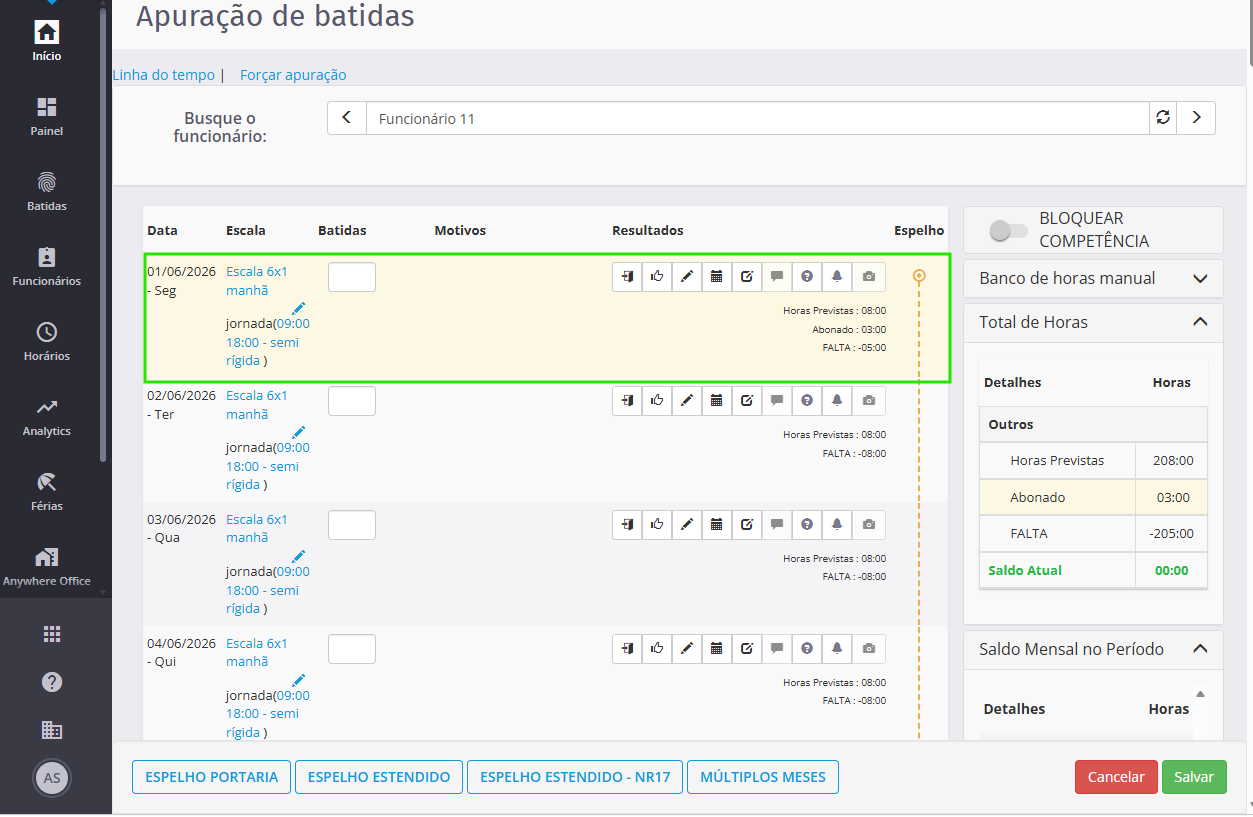
Task: Click the Batidas input for 01/06/2026
Action: [352, 277]
